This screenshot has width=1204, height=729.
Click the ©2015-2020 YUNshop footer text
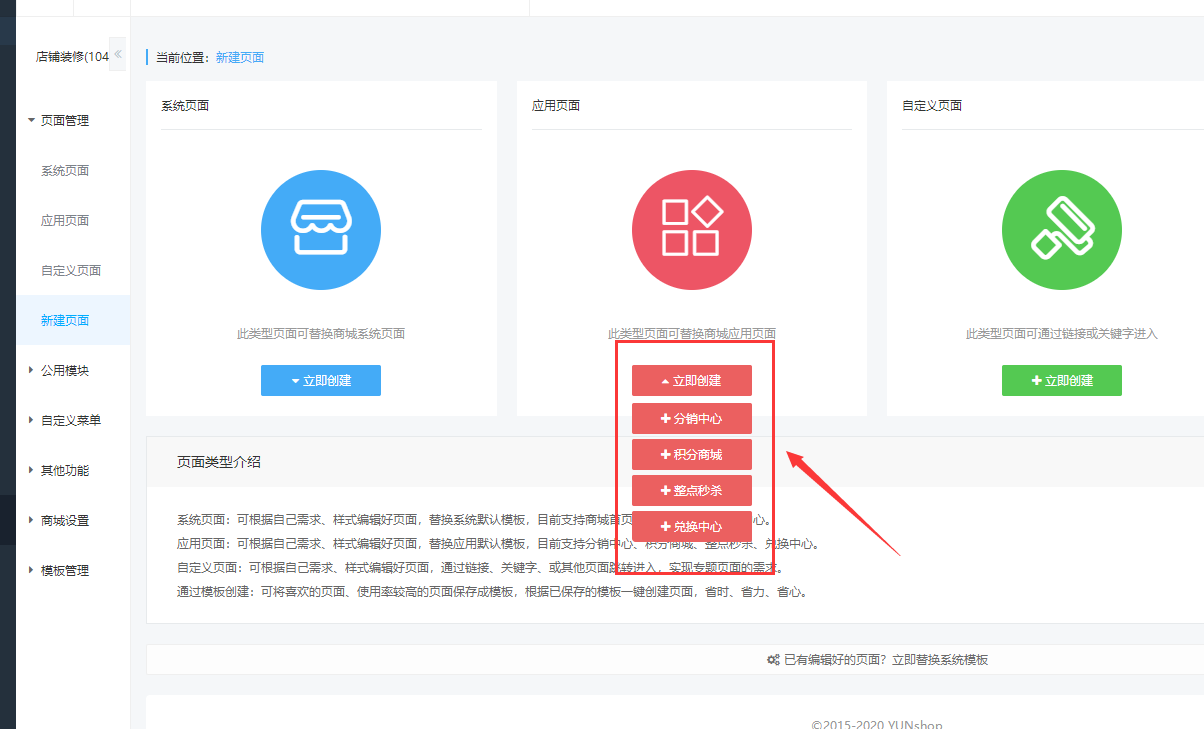tap(877, 724)
